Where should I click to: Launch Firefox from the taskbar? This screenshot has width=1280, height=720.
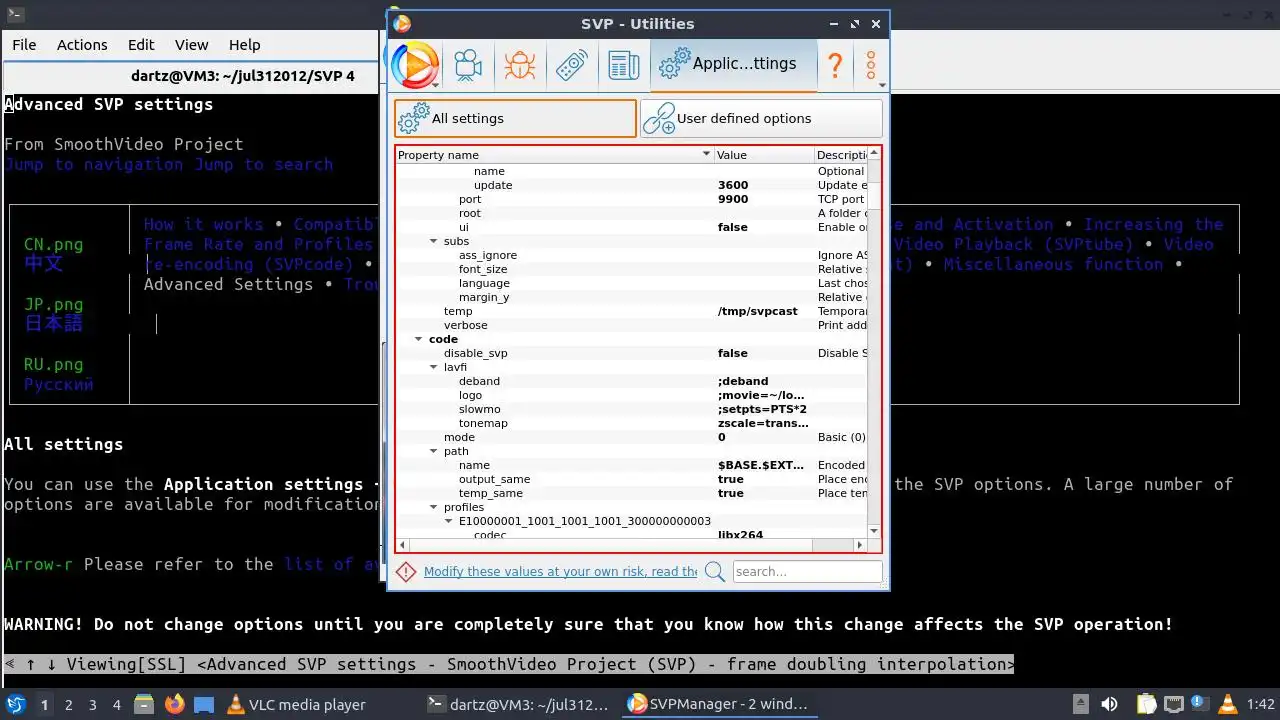(x=174, y=704)
